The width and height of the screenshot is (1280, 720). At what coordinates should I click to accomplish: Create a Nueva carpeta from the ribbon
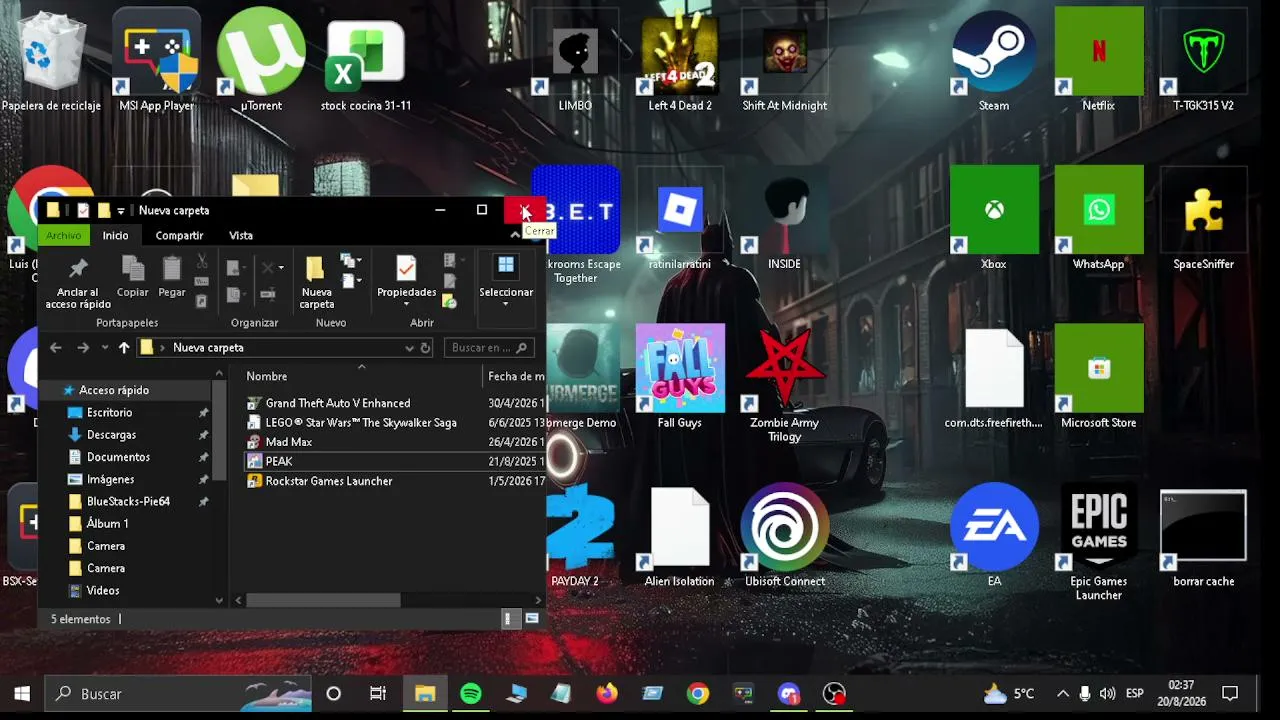[317, 283]
